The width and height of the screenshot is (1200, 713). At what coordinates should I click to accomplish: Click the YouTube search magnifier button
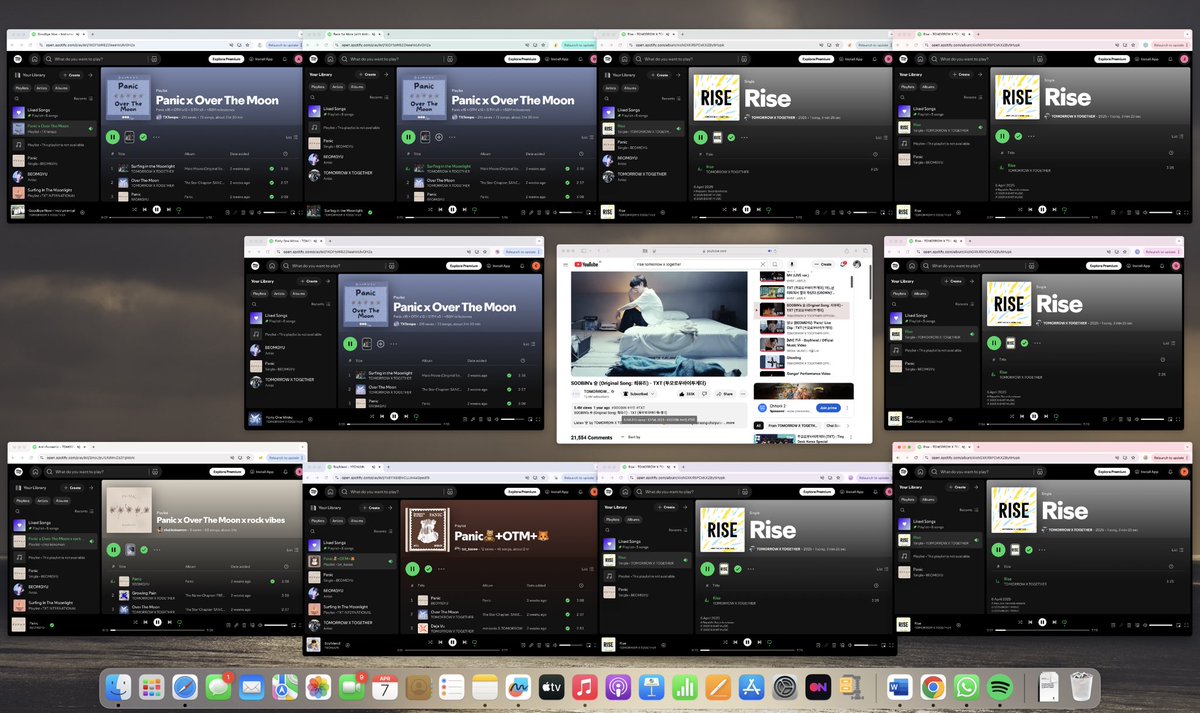[775, 264]
